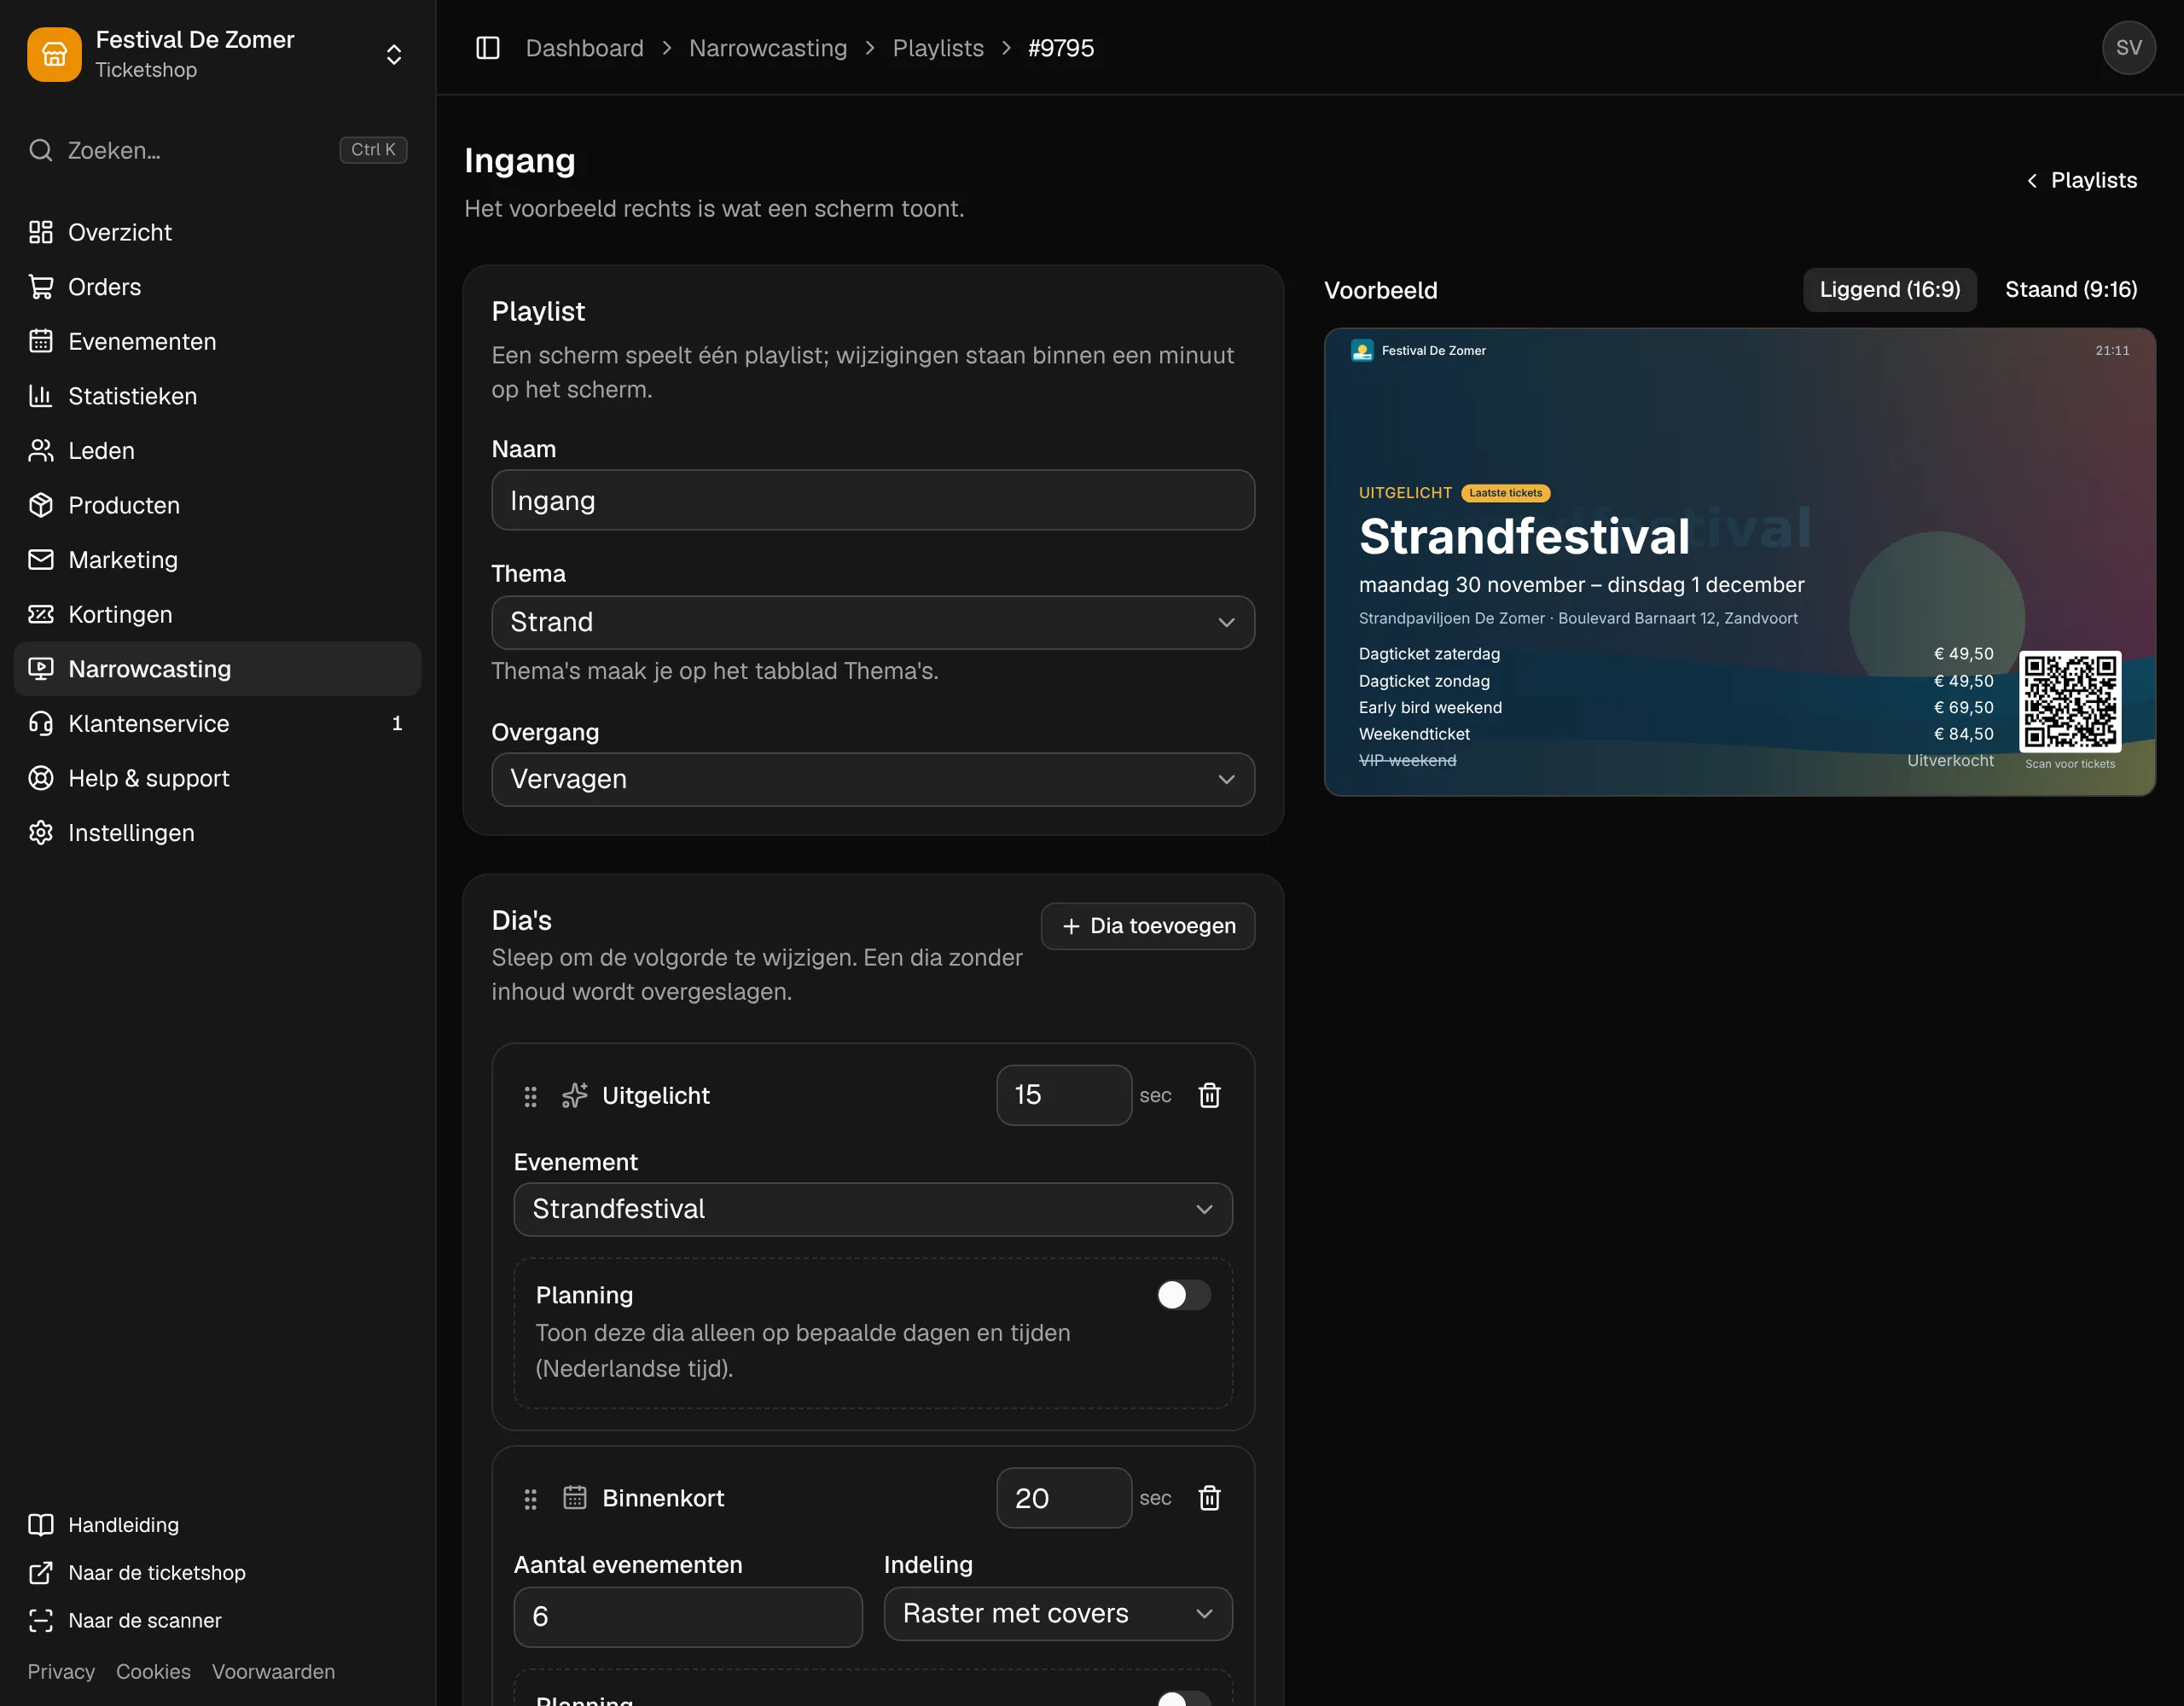The height and width of the screenshot is (1706, 2184).
Task: Open Evenementen section
Action: click(218, 341)
